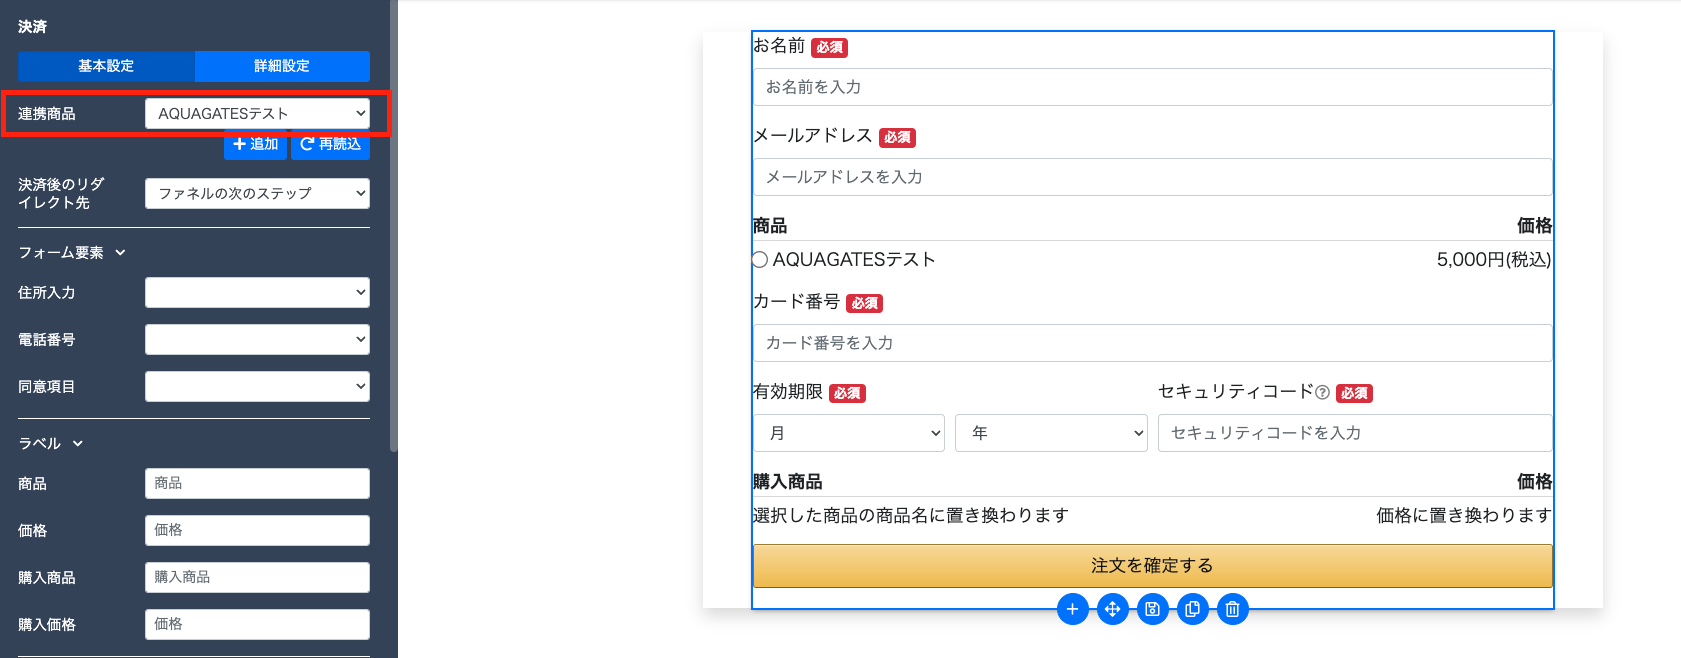
Task: Click the save element floppy icon
Action: (1152, 609)
